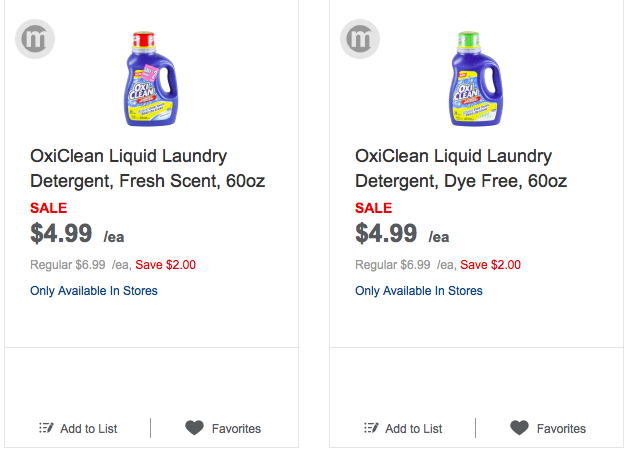Click the 'm' badge on Fresh Scent card
The height and width of the screenshot is (466, 628).
click(35, 39)
